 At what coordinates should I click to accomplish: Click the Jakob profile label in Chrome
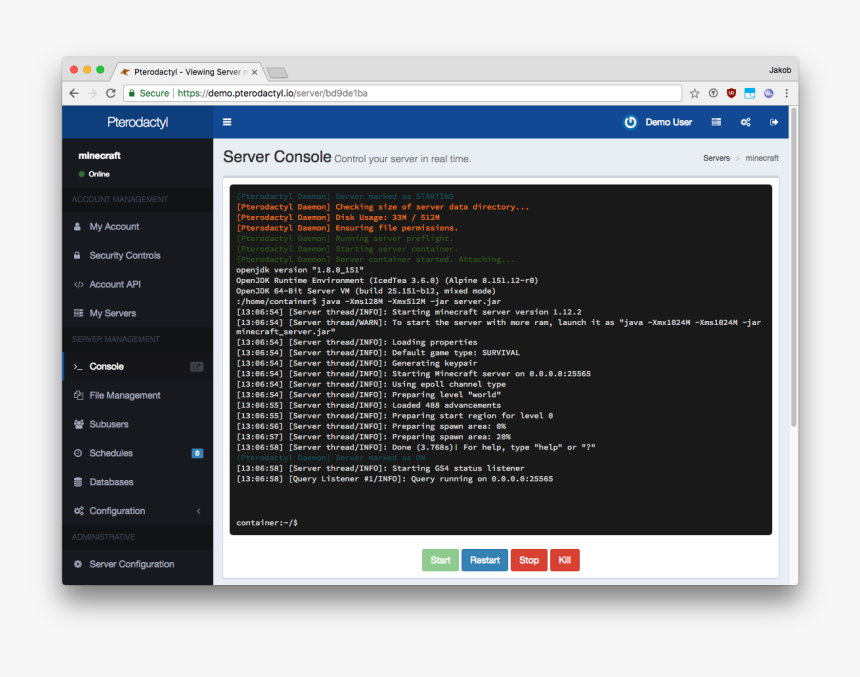coord(779,70)
